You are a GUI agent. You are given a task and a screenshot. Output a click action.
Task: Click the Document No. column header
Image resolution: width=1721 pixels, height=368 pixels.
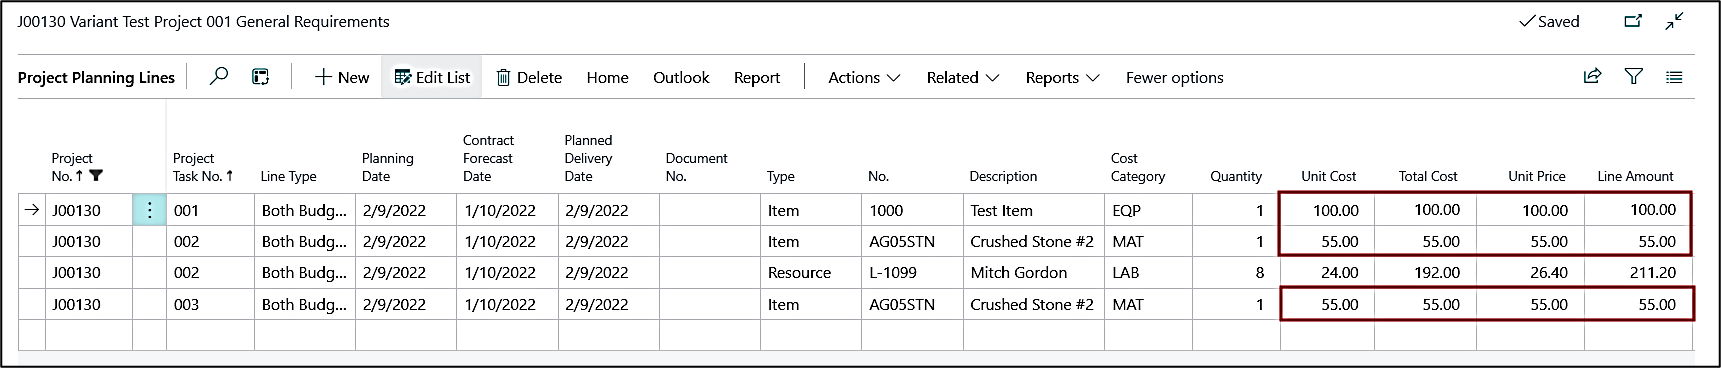pos(696,167)
